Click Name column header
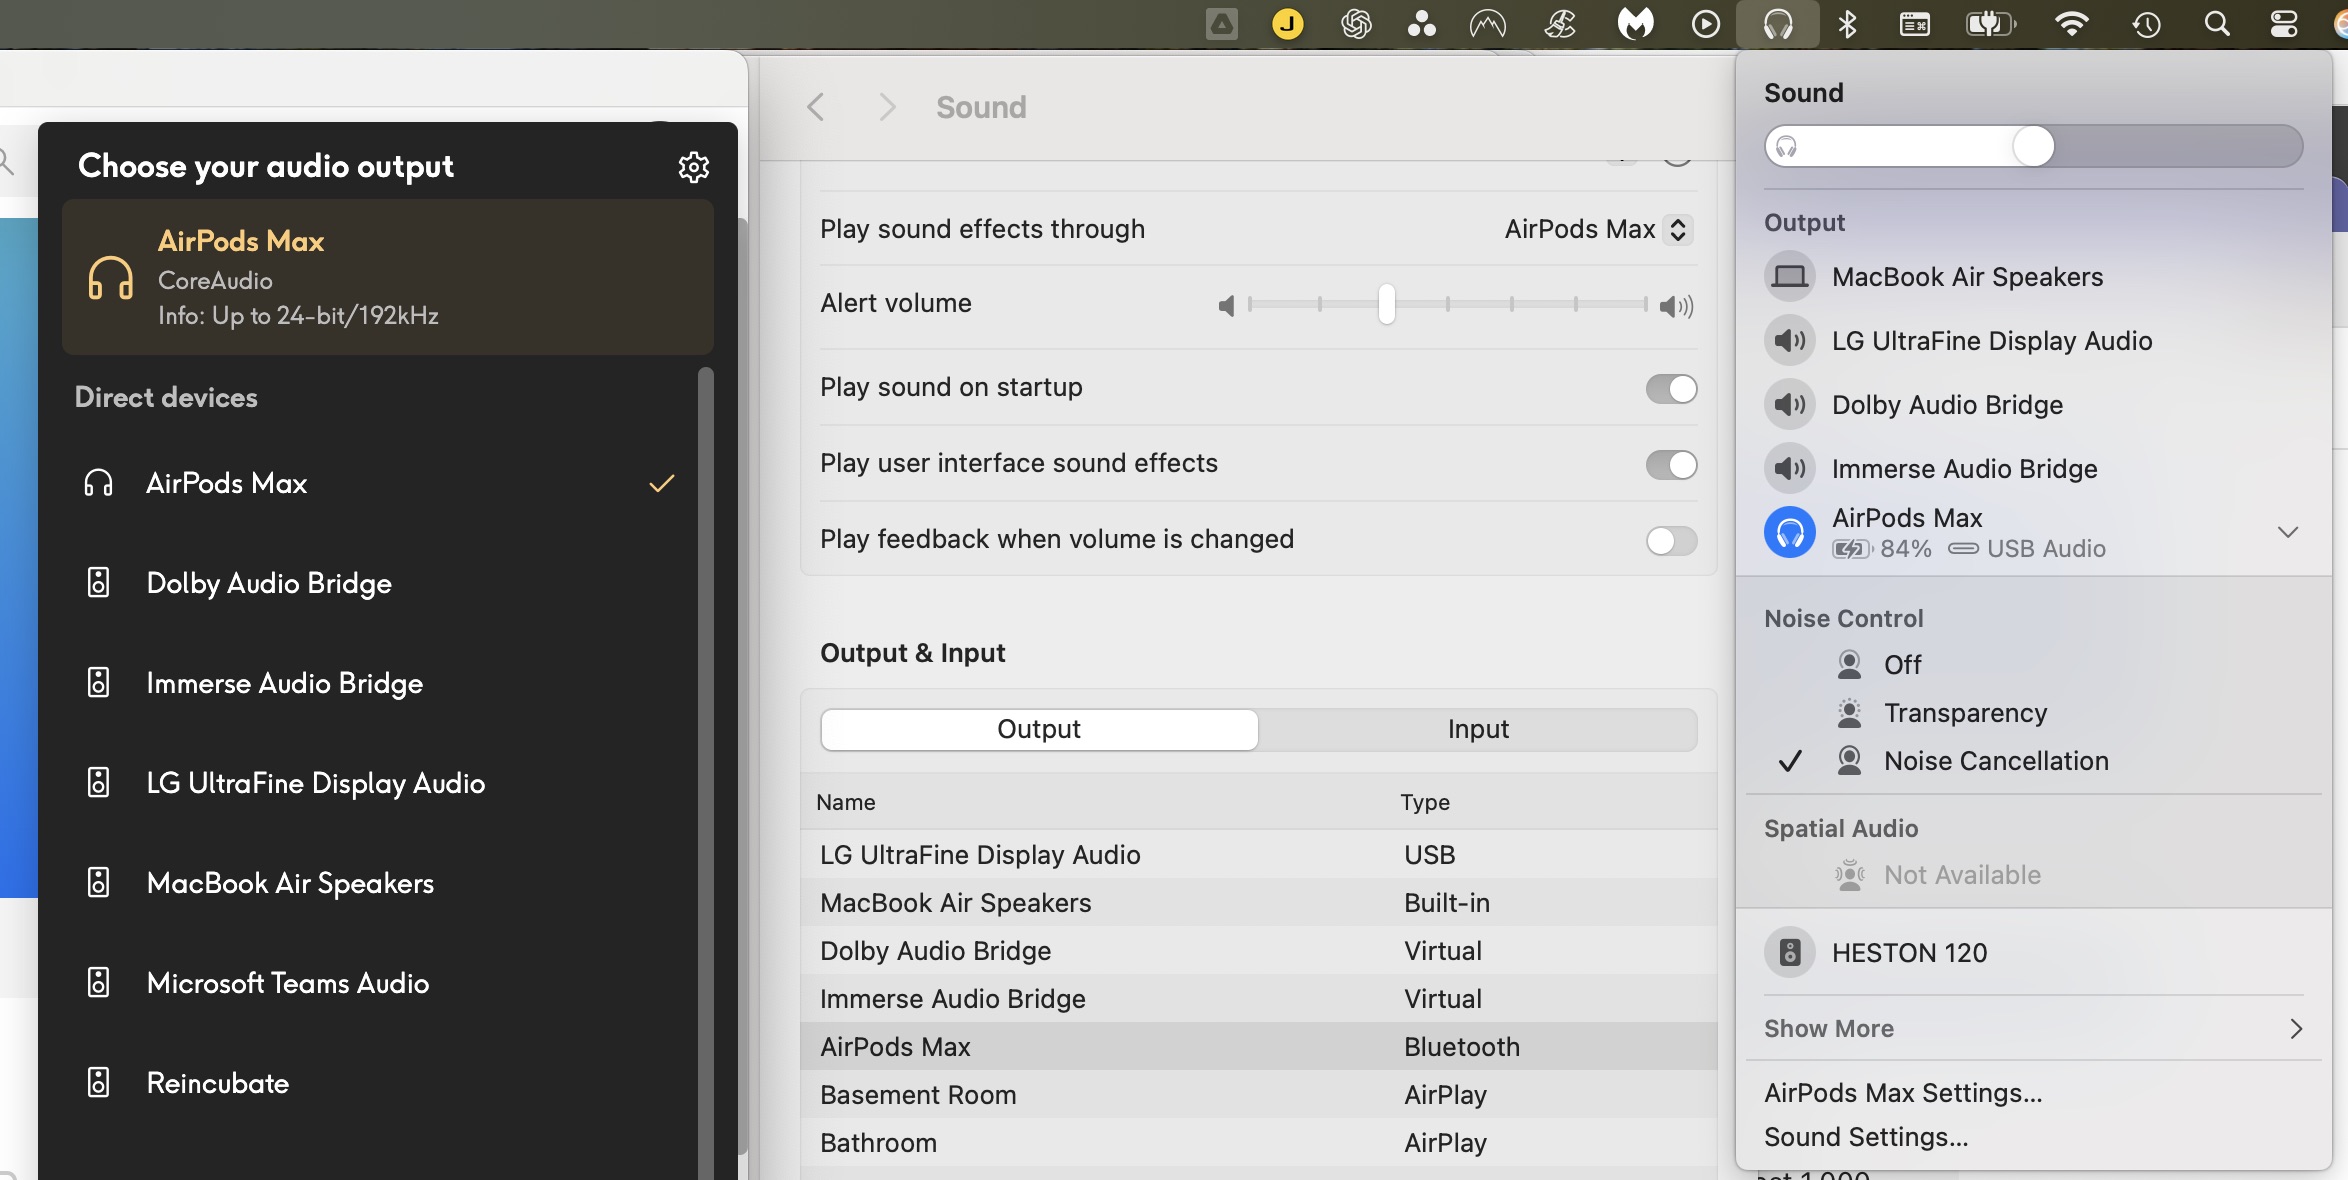The height and width of the screenshot is (1180, 2348). click(x=846, y=802)
